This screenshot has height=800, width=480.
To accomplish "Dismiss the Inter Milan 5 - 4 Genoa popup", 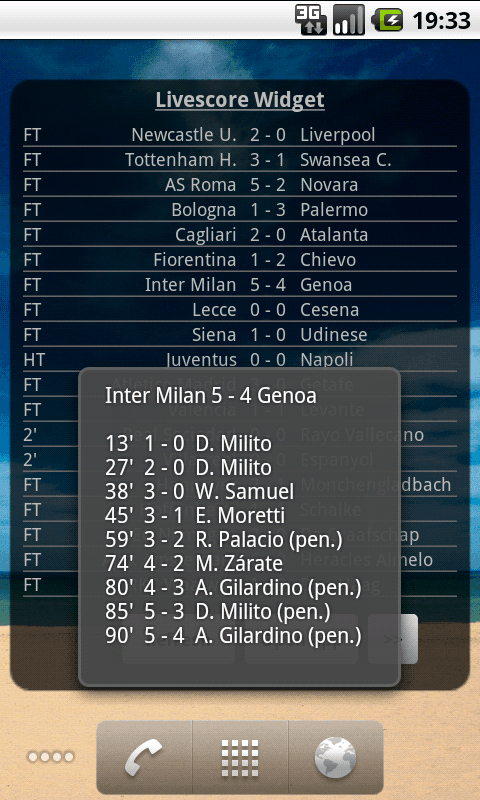I will (x=240, y=527).
